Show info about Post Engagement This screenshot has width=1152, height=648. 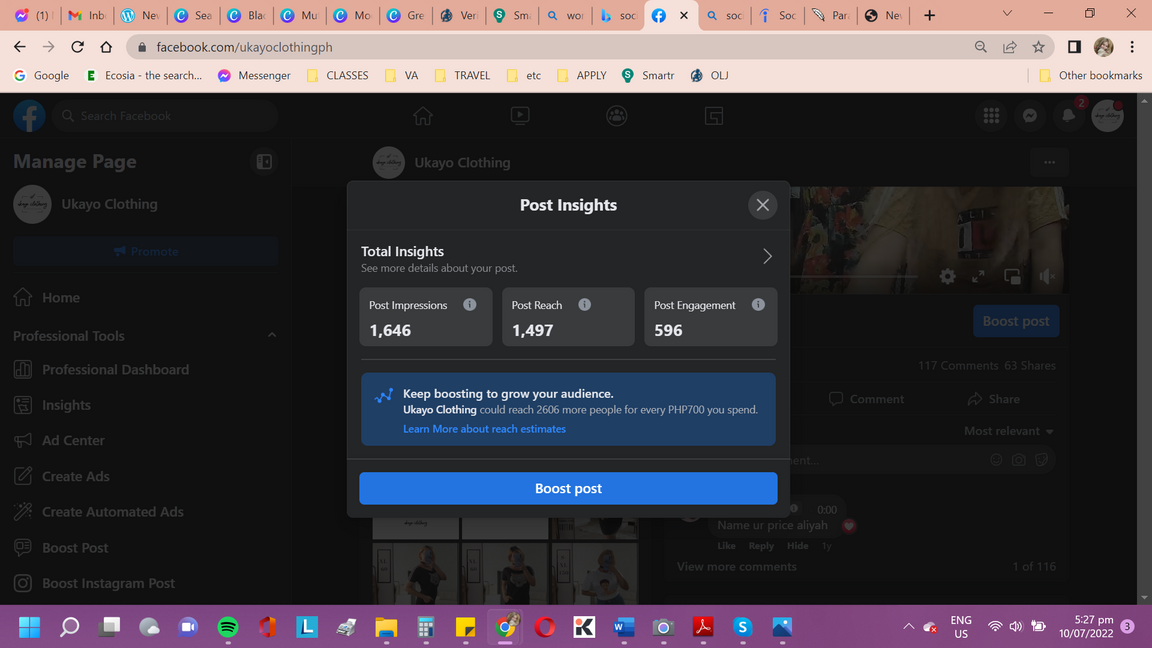point(758,305)
